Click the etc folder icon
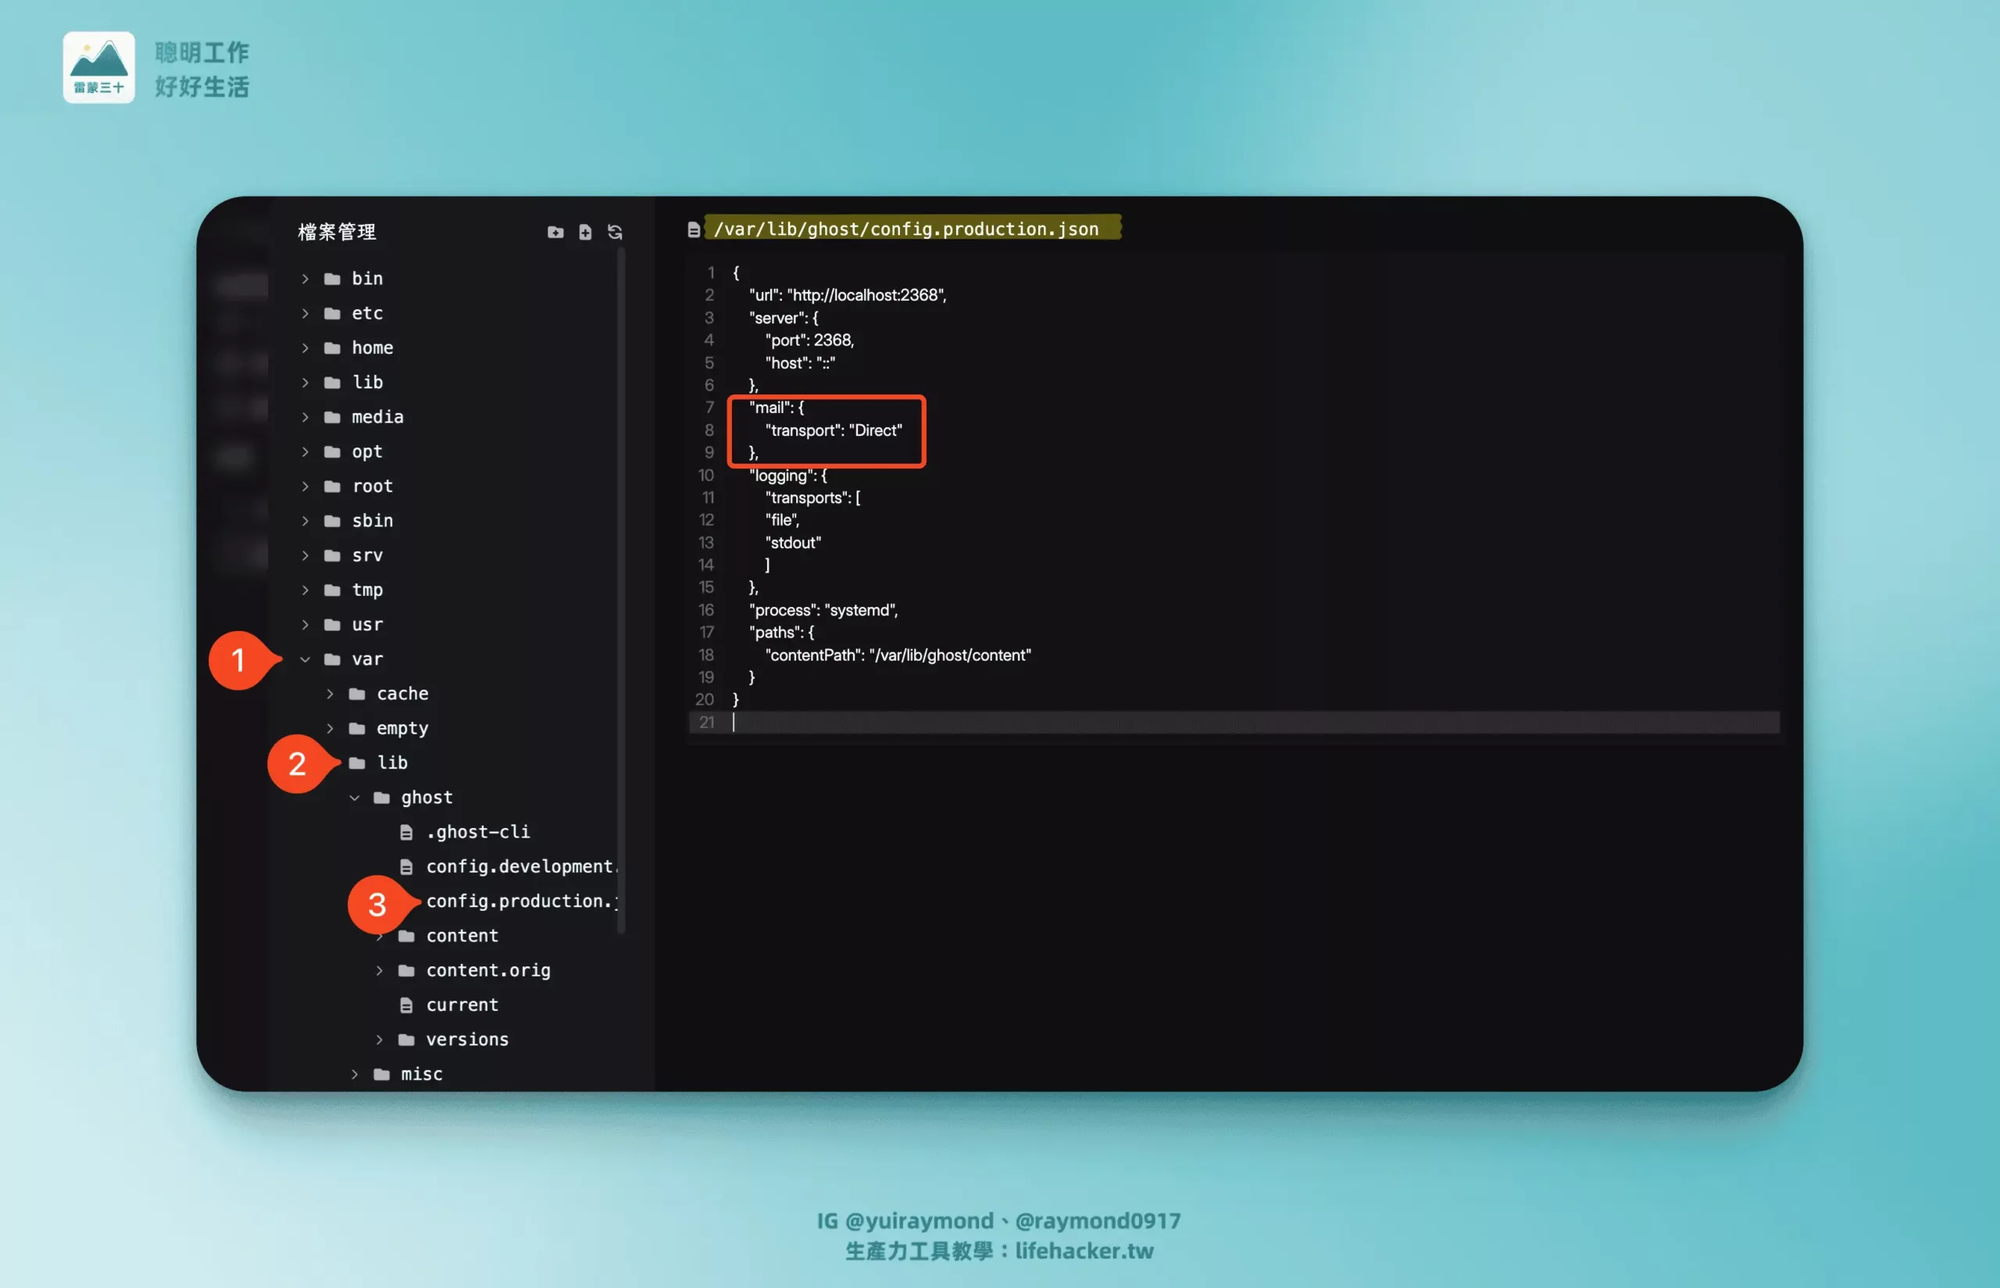This screenshot has width=2000, height=1288. click(x=332, y=313)
